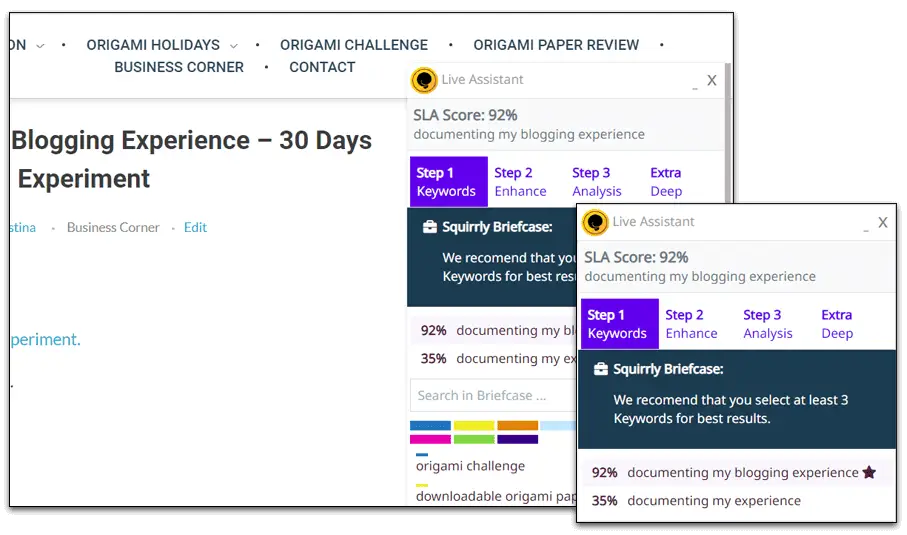The width and height of the screenshot is (907, 535).
Task: Select the 92% keyword row in the back panel
Action: pyautogui.click(x=493, y=330)
